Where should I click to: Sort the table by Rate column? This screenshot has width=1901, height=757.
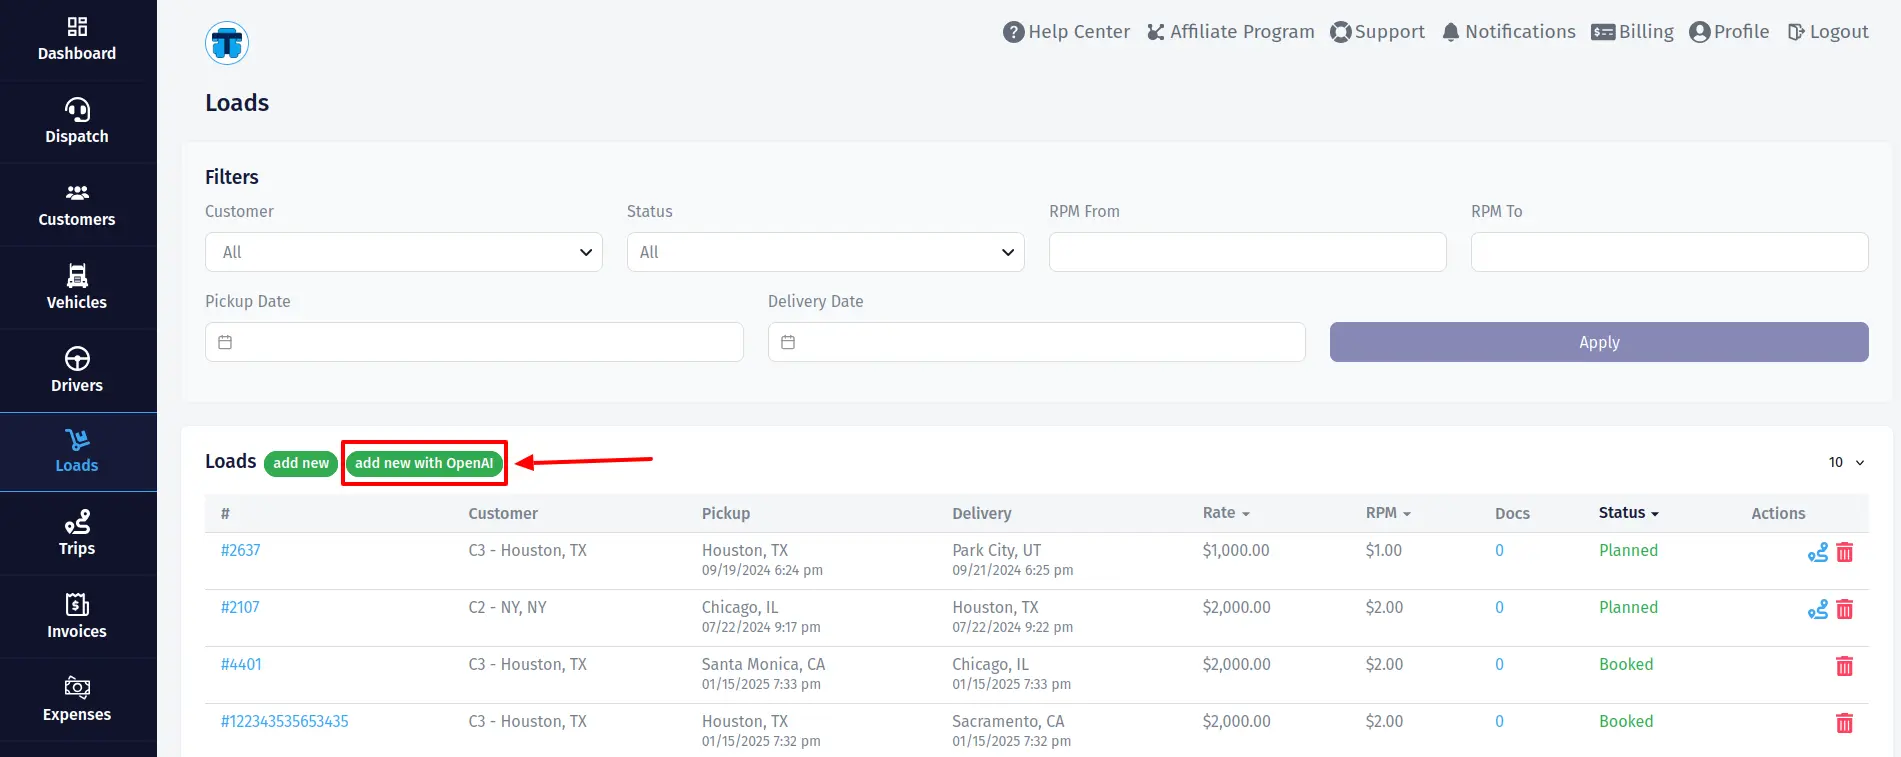point(1225,513)
